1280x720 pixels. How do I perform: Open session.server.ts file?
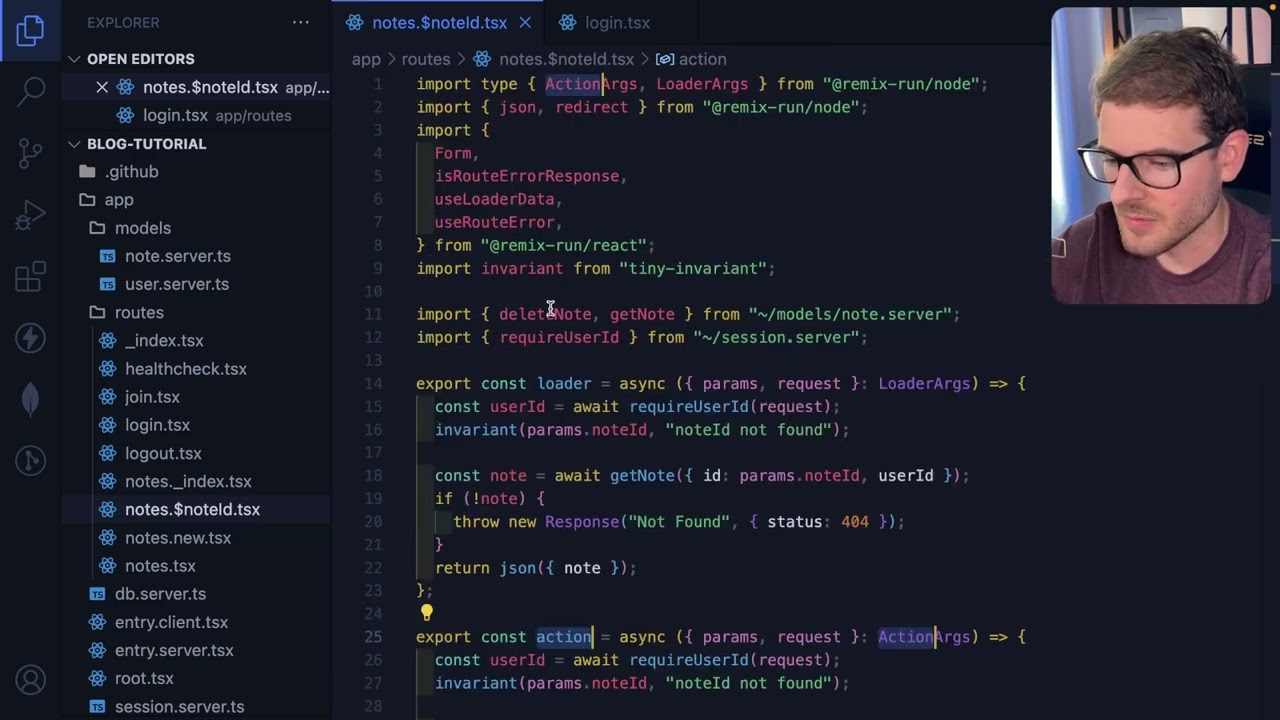pyautogui.click(x=179, y=706)
